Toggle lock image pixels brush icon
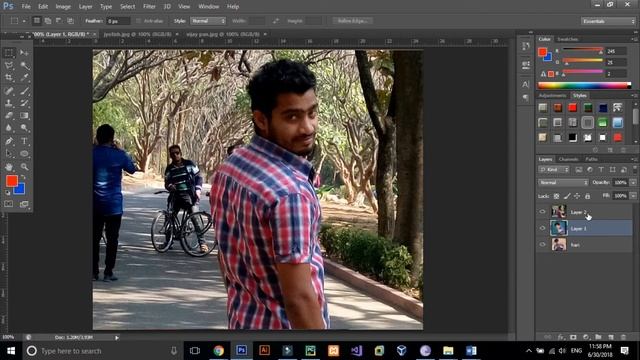640x360 pixels. (x=567, y=196)
